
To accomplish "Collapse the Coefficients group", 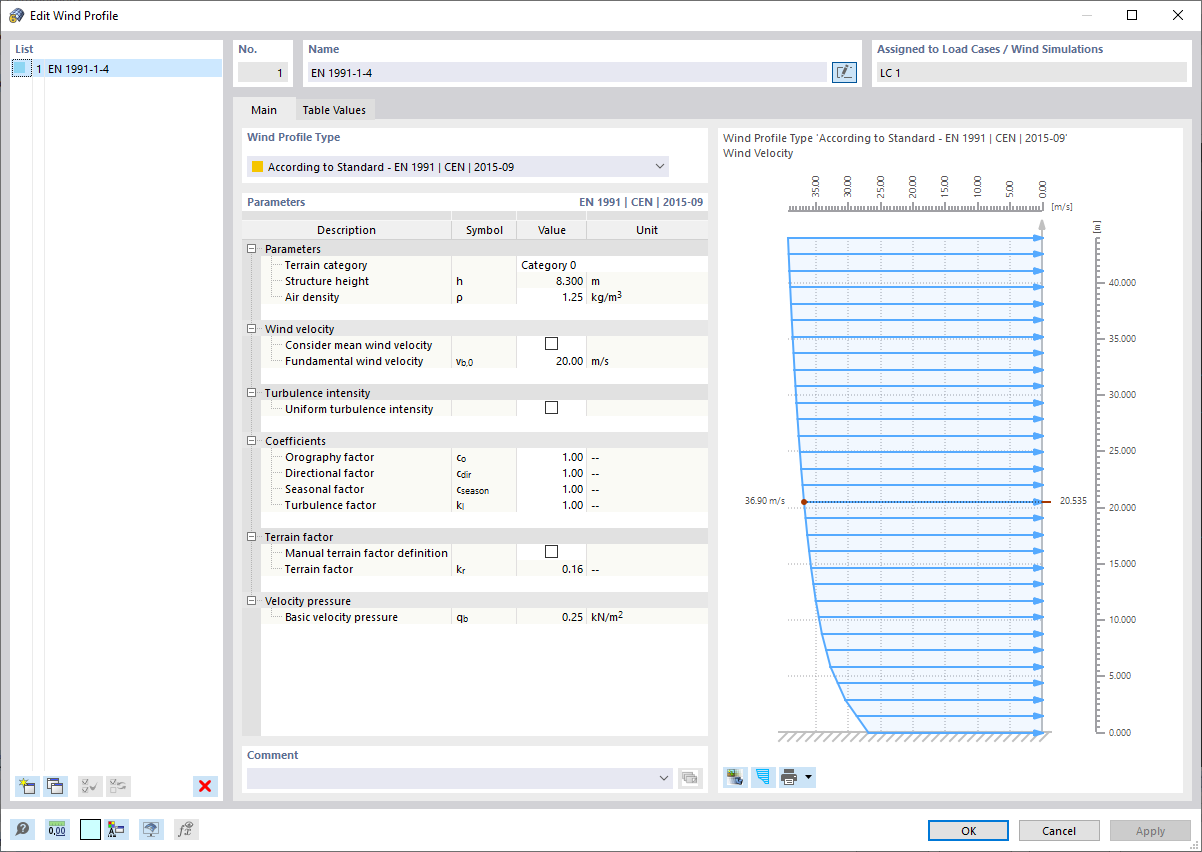I will (x=251, y=441).
